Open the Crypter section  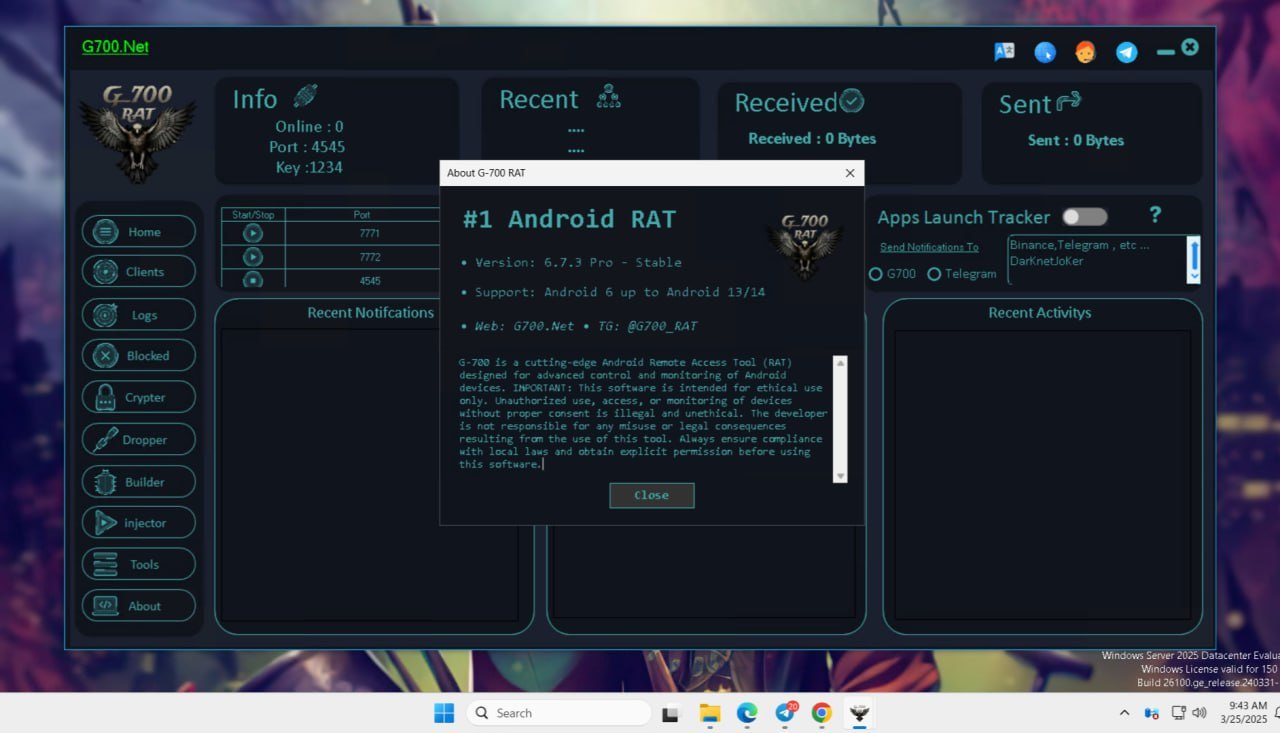(139, 397)
